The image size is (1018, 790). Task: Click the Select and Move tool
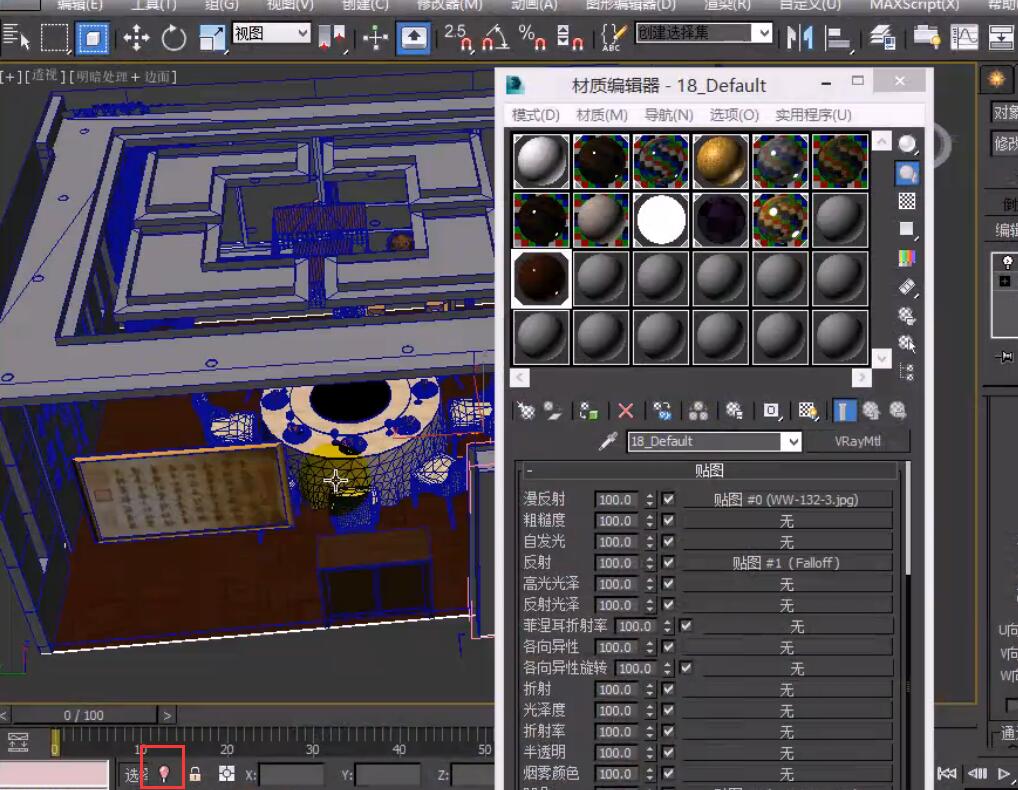[136, 39]
